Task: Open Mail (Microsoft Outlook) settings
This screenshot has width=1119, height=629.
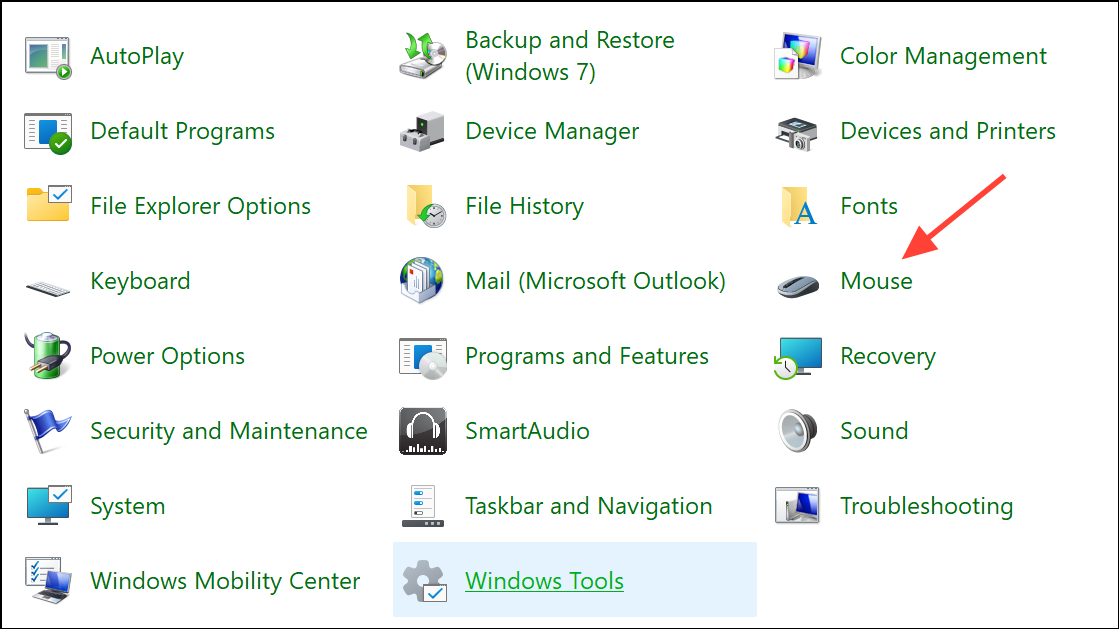Action: tap(595, 281)
